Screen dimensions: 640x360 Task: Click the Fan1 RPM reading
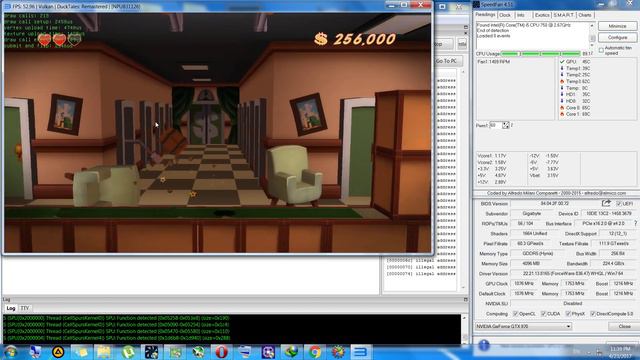pos(493,62)
